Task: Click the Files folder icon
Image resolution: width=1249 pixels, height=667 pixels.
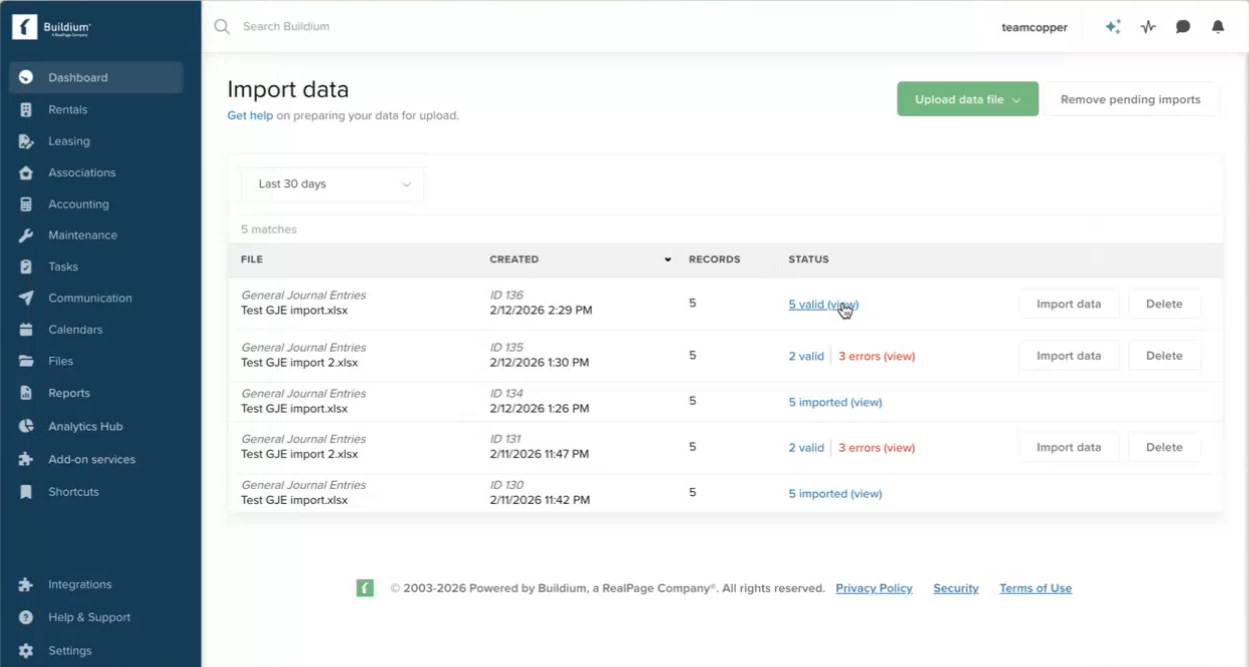Action: tap(26, 361)
